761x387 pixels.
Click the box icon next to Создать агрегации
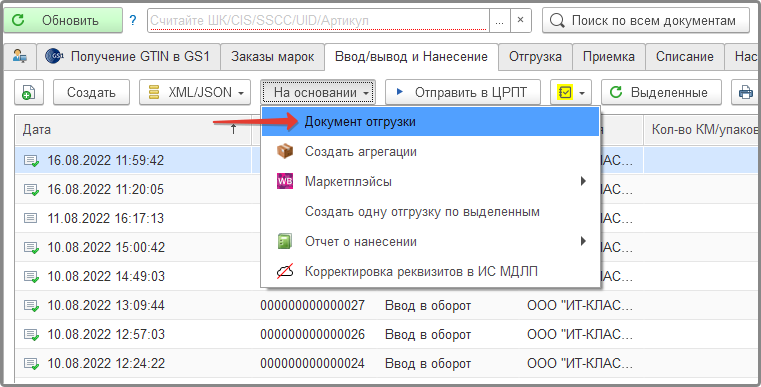(285, 151)
